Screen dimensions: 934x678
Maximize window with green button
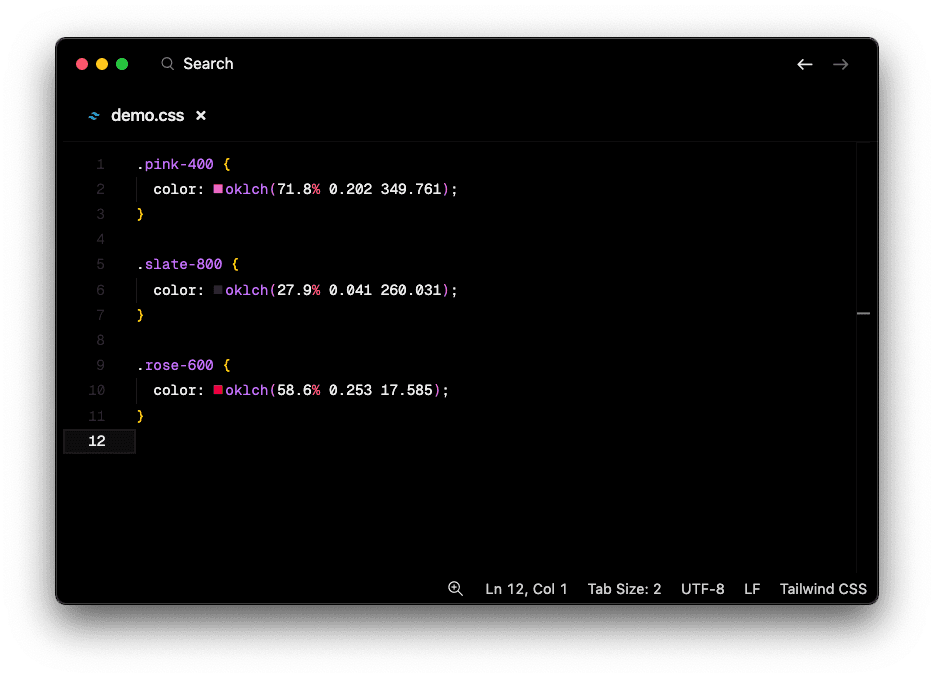(x=122, y=64)
